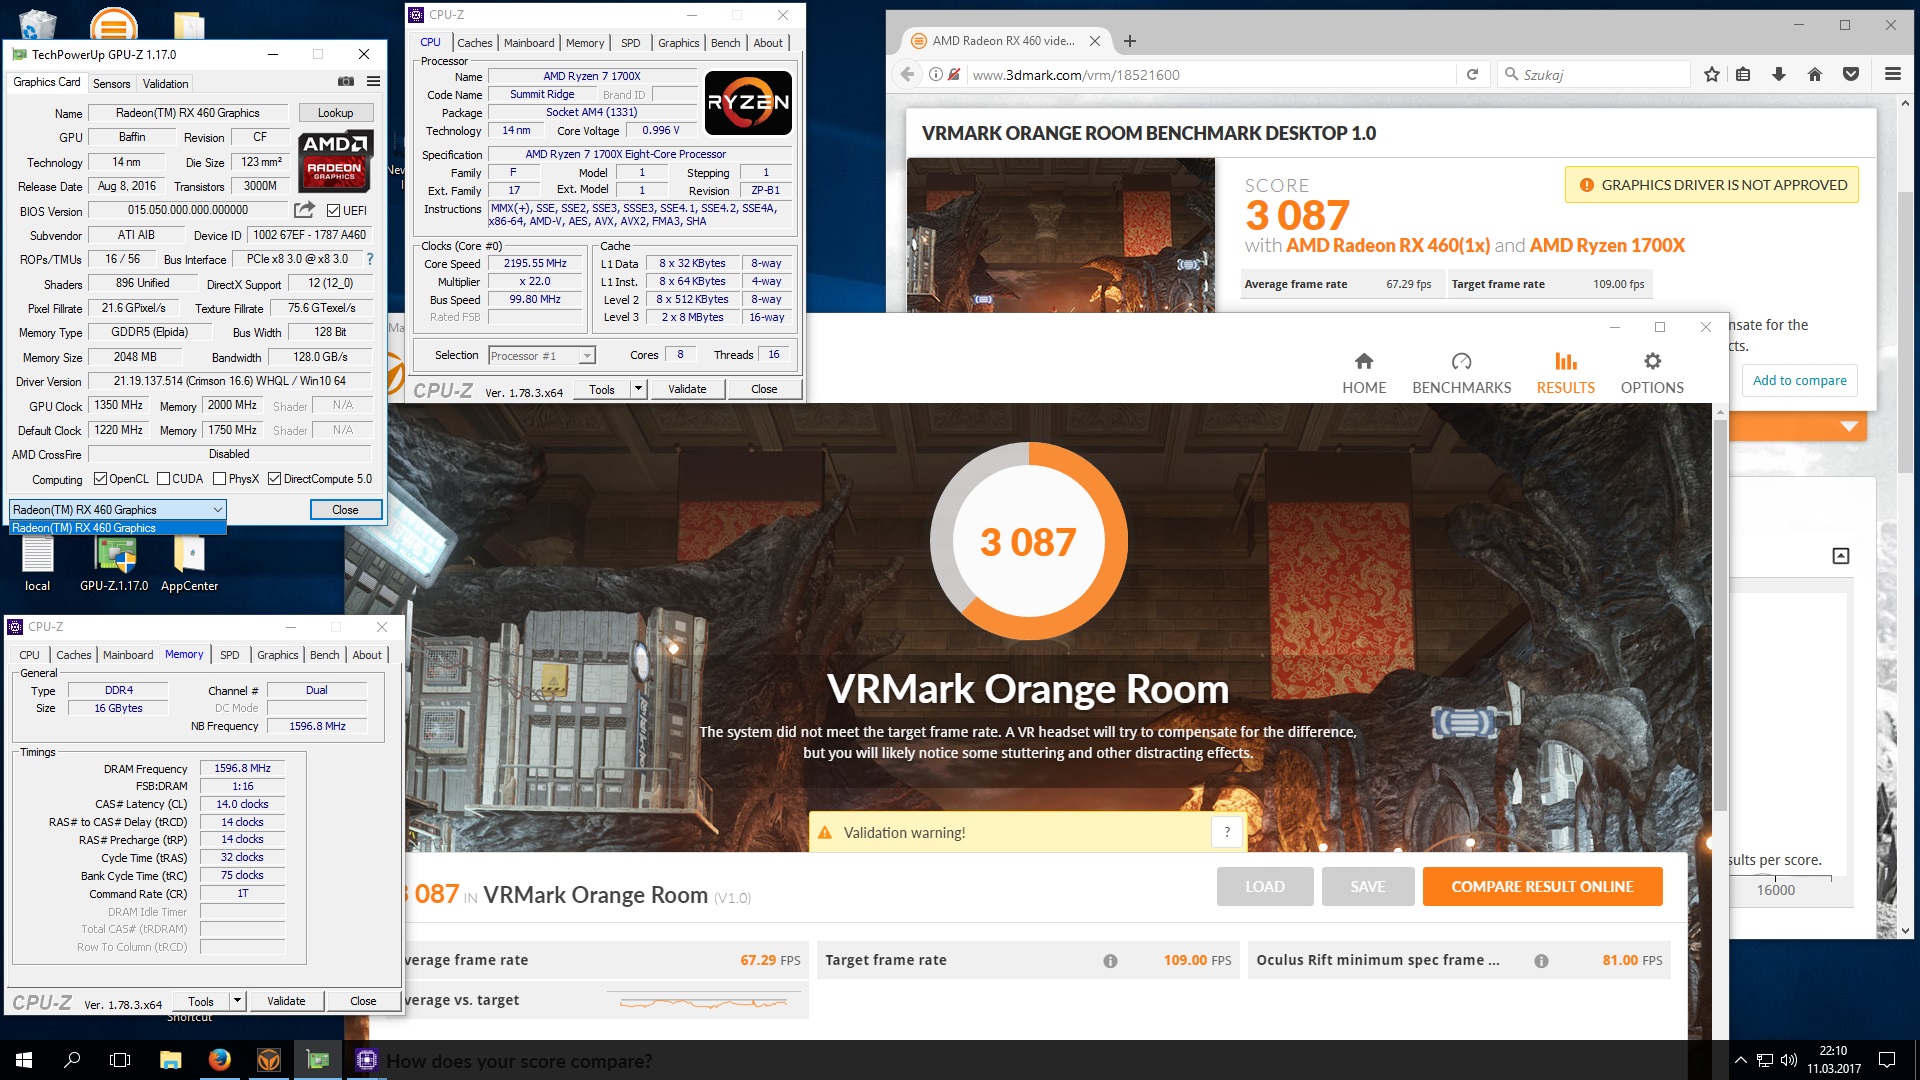Reload the 3dmark page

tap(1472, 74)
